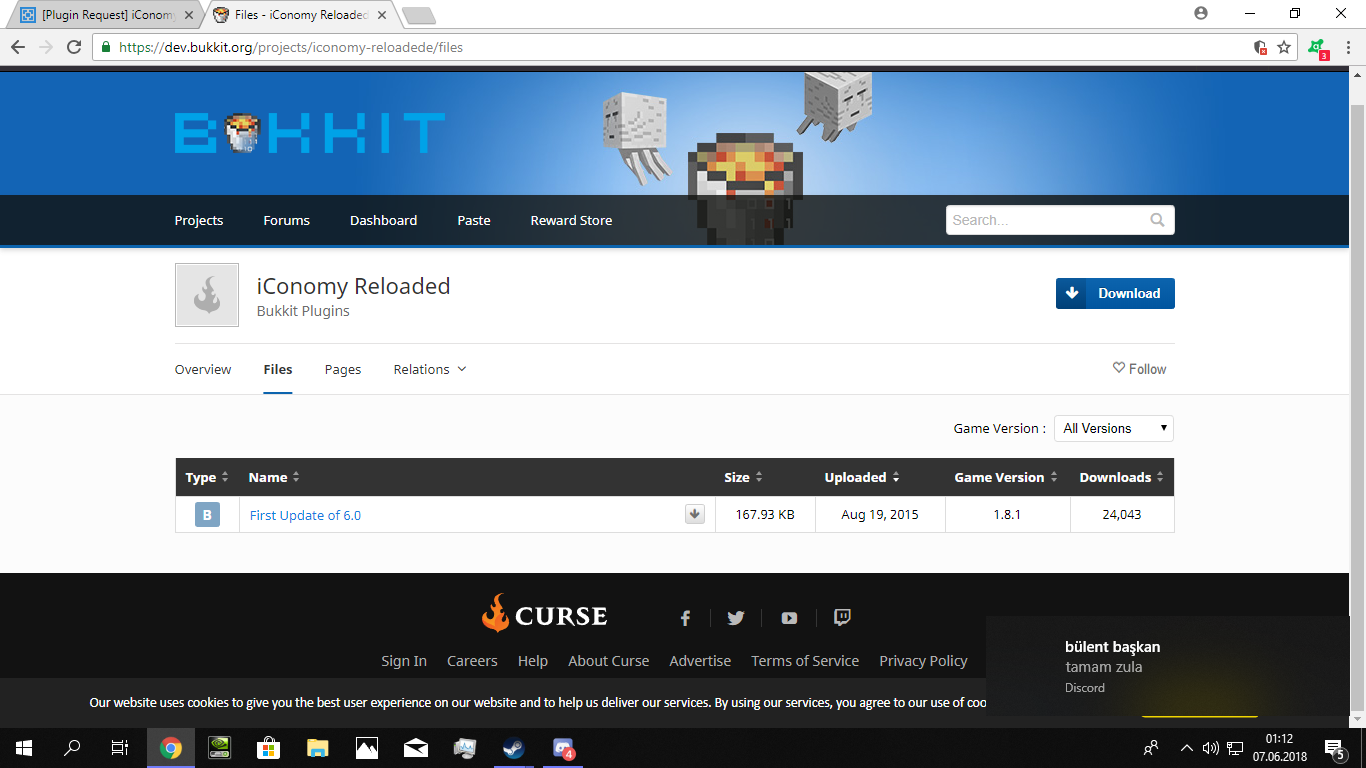Open the Windows Start menu
Viewport: 1366px width, 768px height.
(24, 748)
